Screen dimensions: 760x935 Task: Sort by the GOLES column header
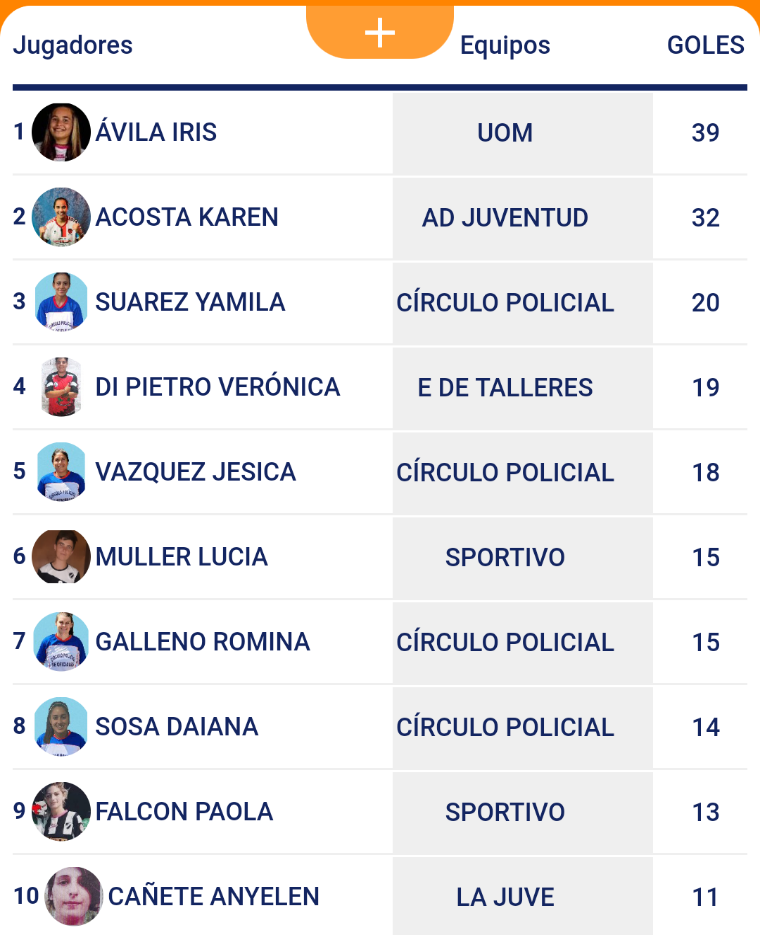(x=705, y=45)
